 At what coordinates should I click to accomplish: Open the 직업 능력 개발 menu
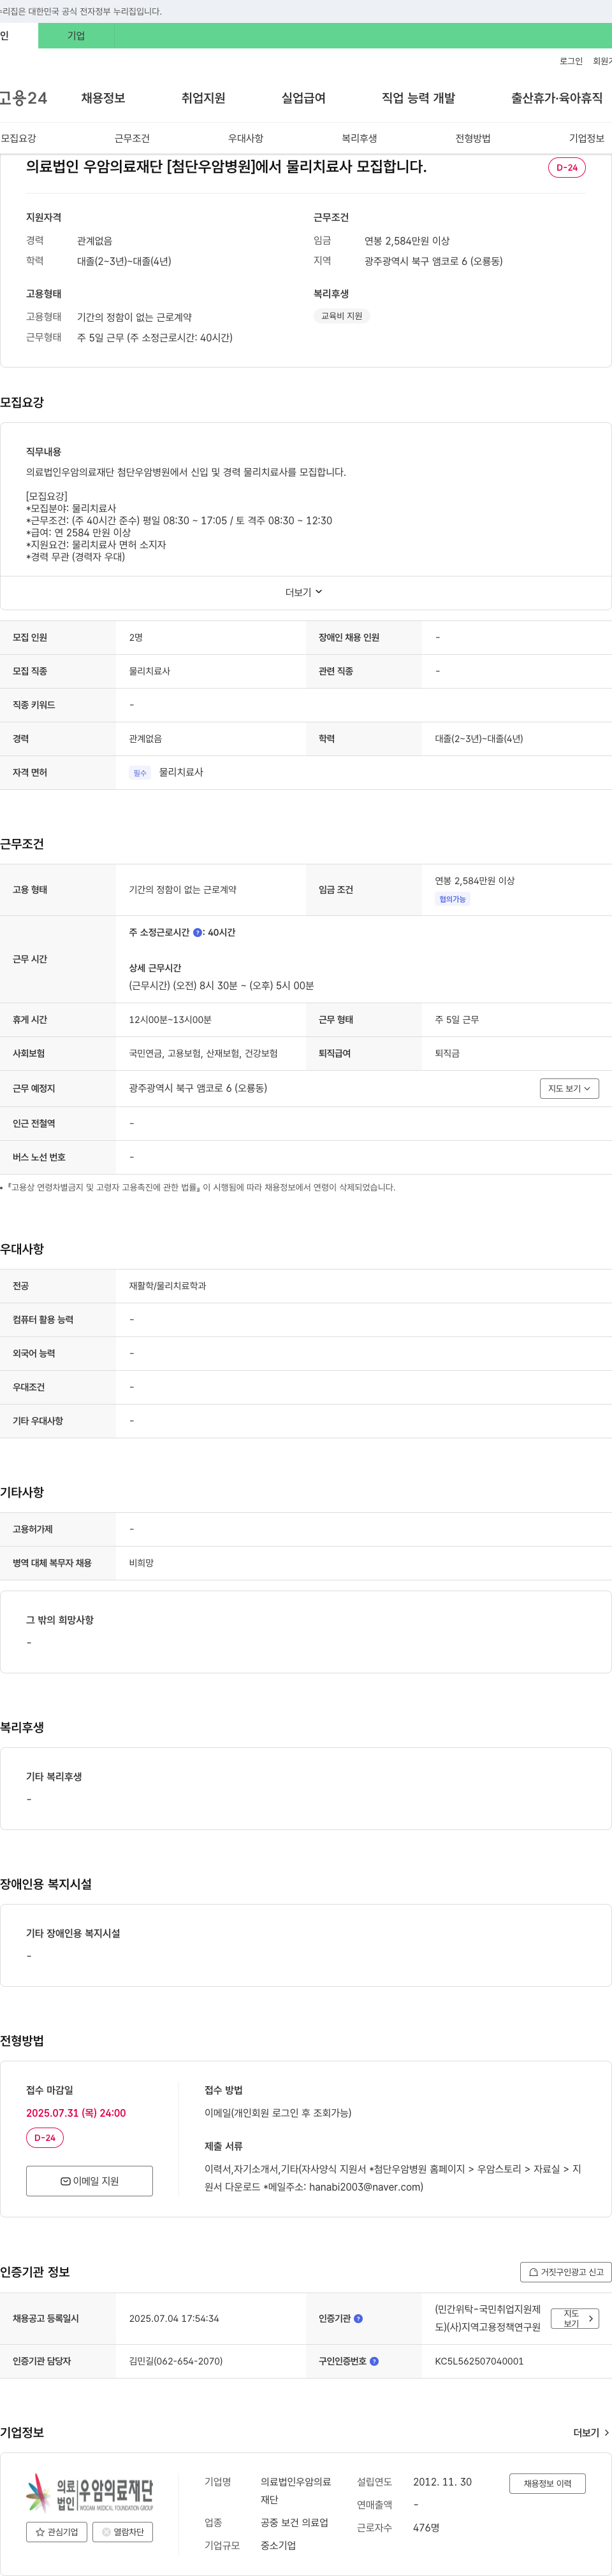tap(418, 98)
